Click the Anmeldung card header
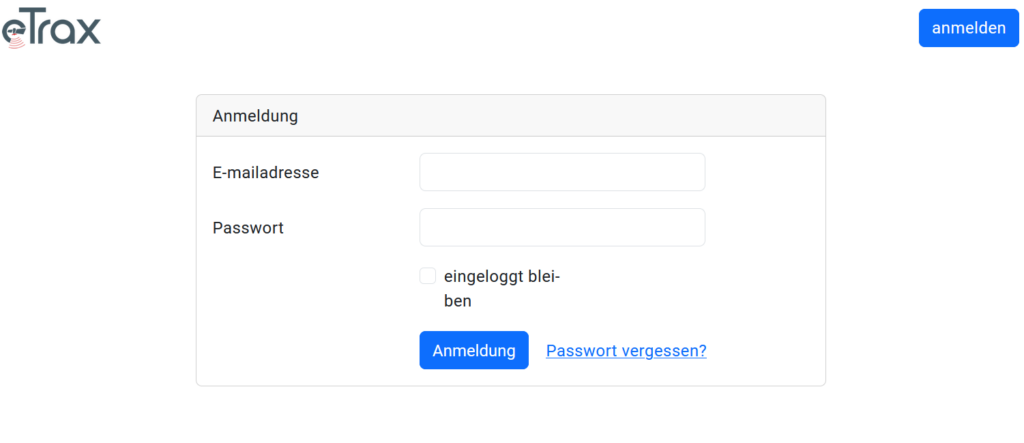Image resolution: width=1024 pixels, height=443 pixels. [511, 116]
